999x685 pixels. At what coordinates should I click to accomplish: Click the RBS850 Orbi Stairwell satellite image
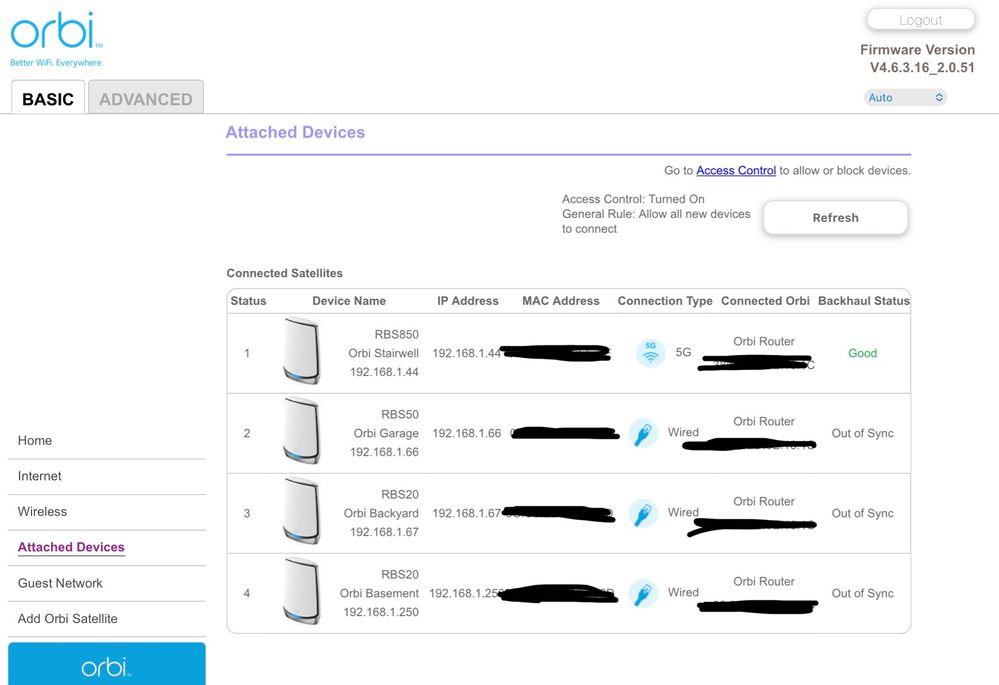pyautogui.click(x=301, y=352)
